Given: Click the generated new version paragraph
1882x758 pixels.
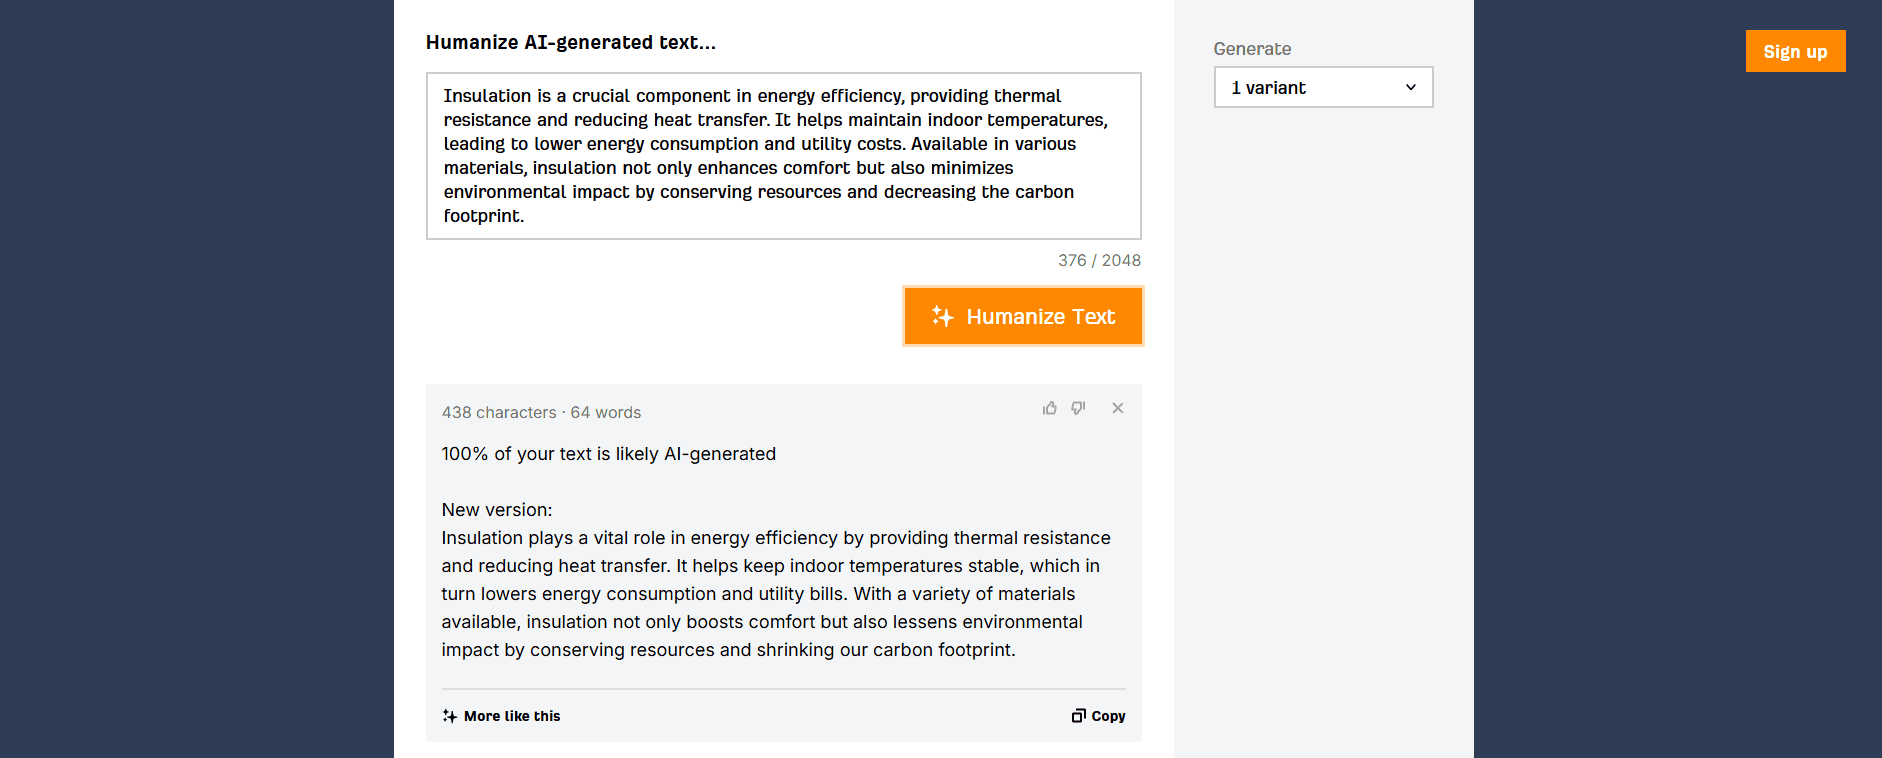Looking at the screenshot, I should [776, 594].
